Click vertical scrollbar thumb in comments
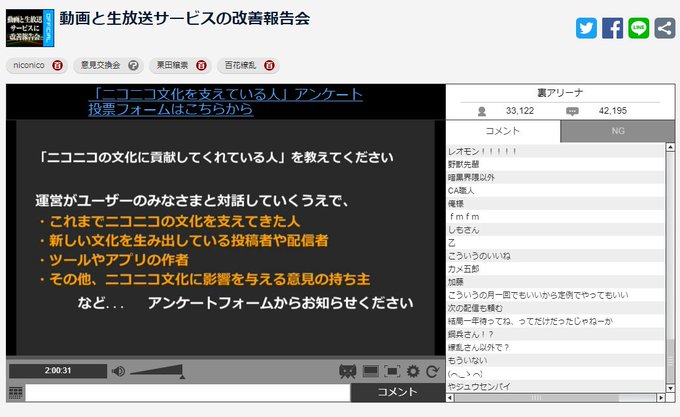Viewport: 680px width, 417px height. 670,361
